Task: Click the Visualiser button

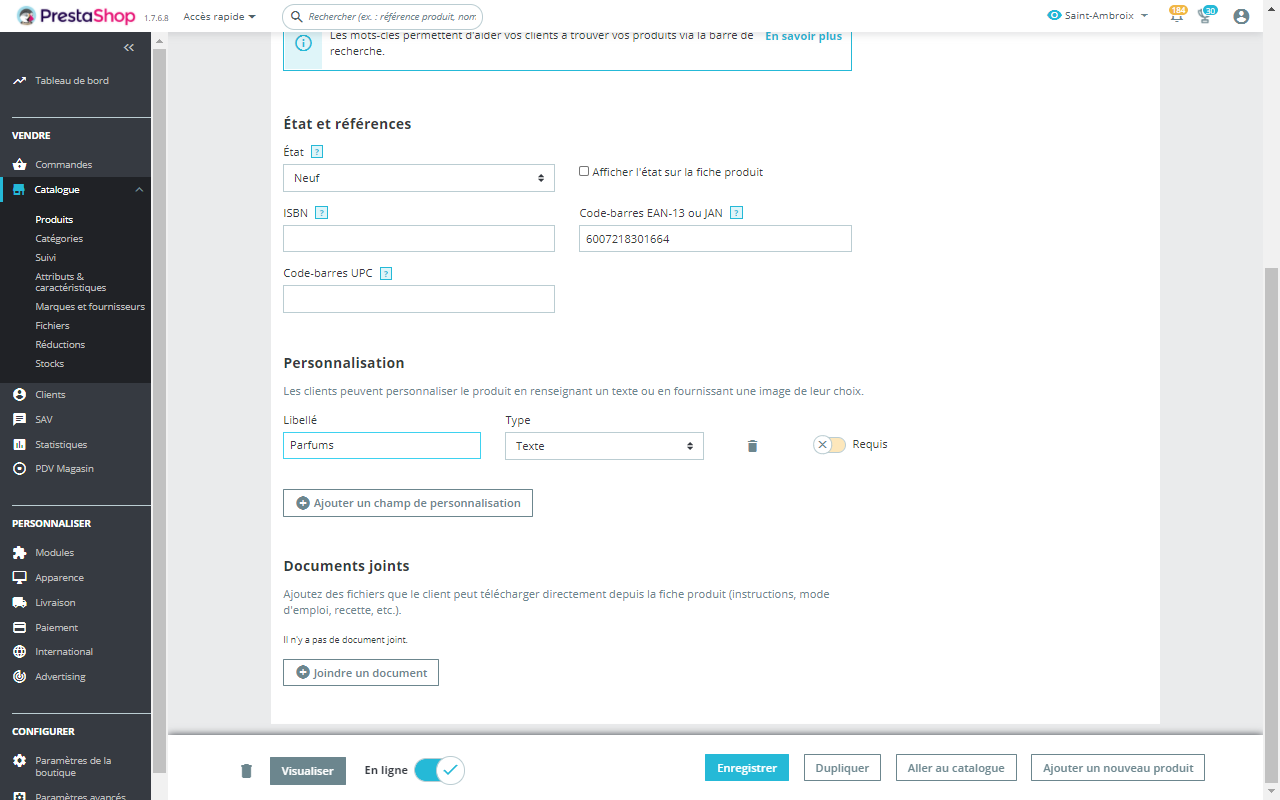Action: pos(308,771)
